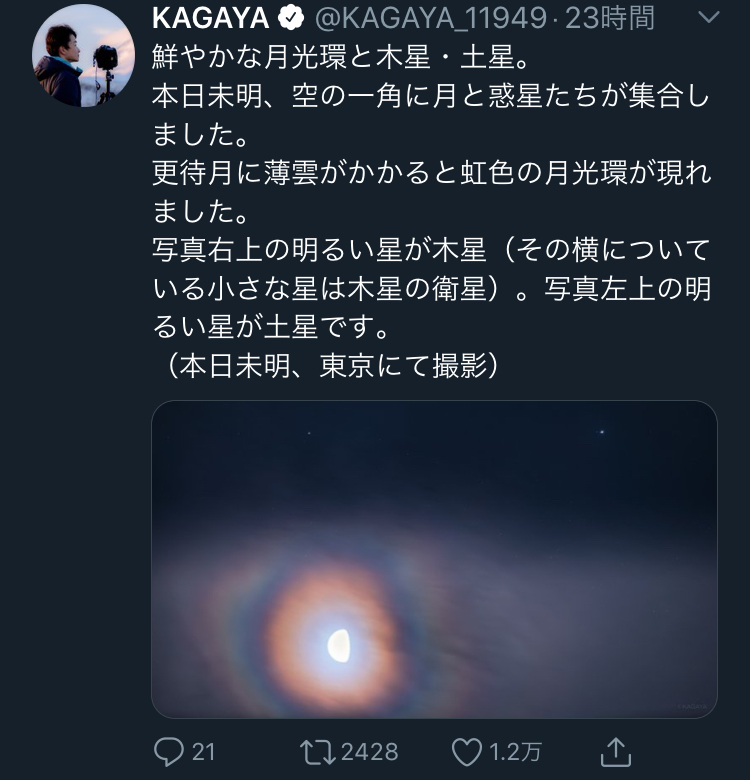The height and width of the screenshot is (780, 750).
Task: Click the Jupiter star at photo's upper right
Action: click(602, 432)
